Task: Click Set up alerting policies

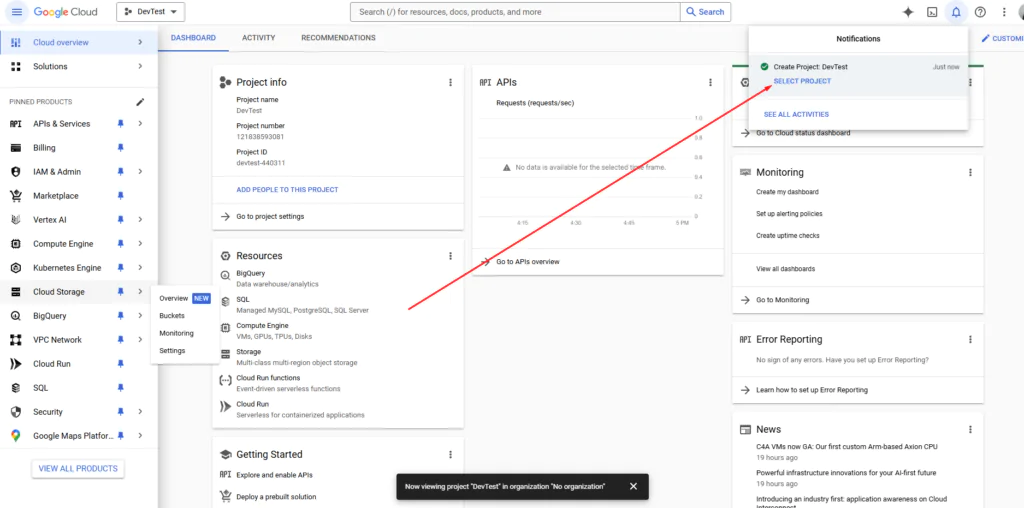Action: pyautogui.click(x=789, y=214)
